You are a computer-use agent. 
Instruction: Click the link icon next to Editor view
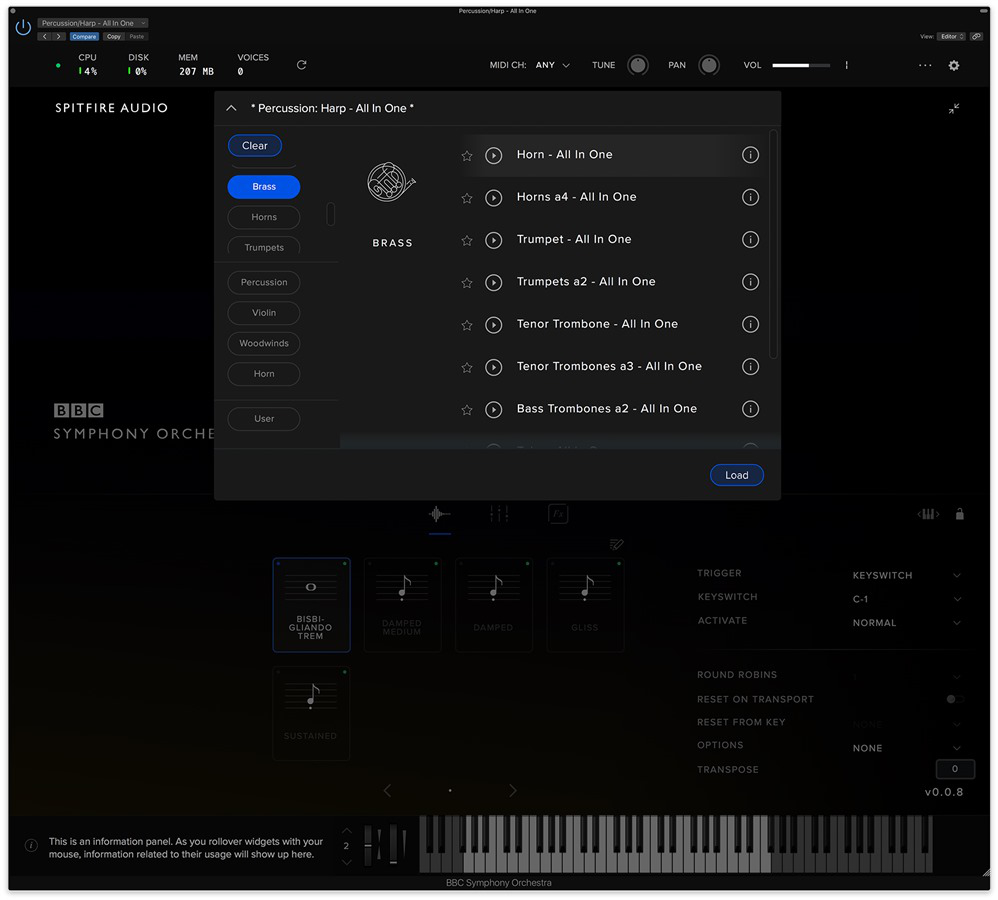click(x=976, y=36)
